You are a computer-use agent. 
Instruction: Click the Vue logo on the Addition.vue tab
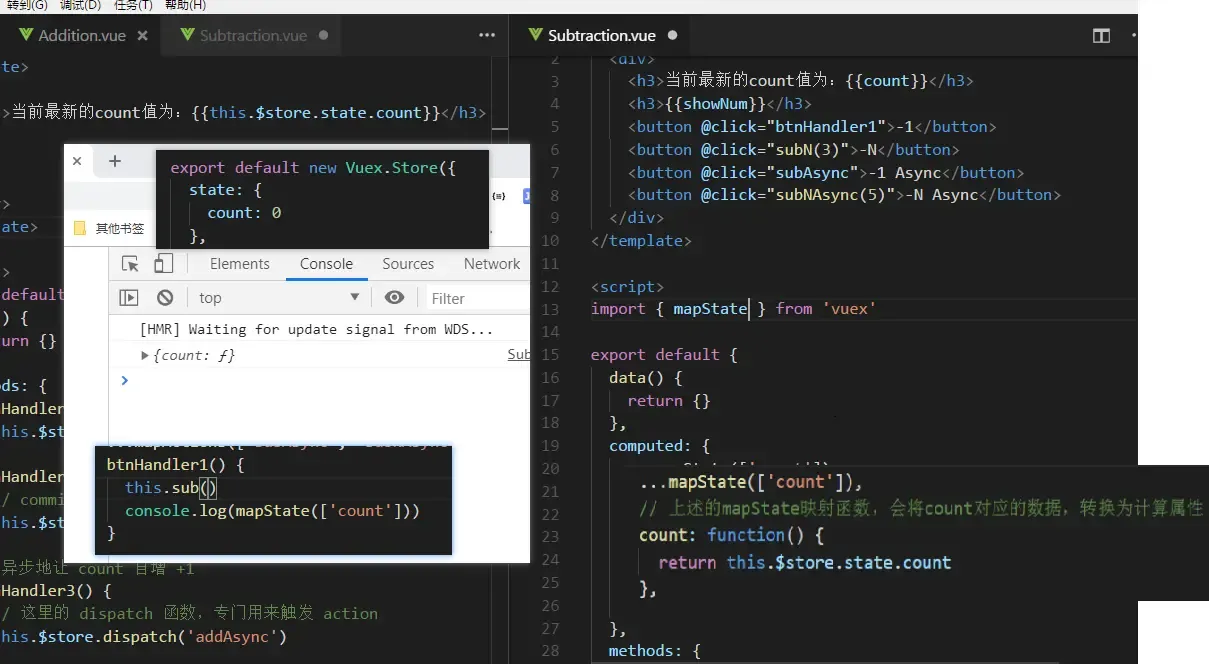pyautogui.click(x=24, y=34)
